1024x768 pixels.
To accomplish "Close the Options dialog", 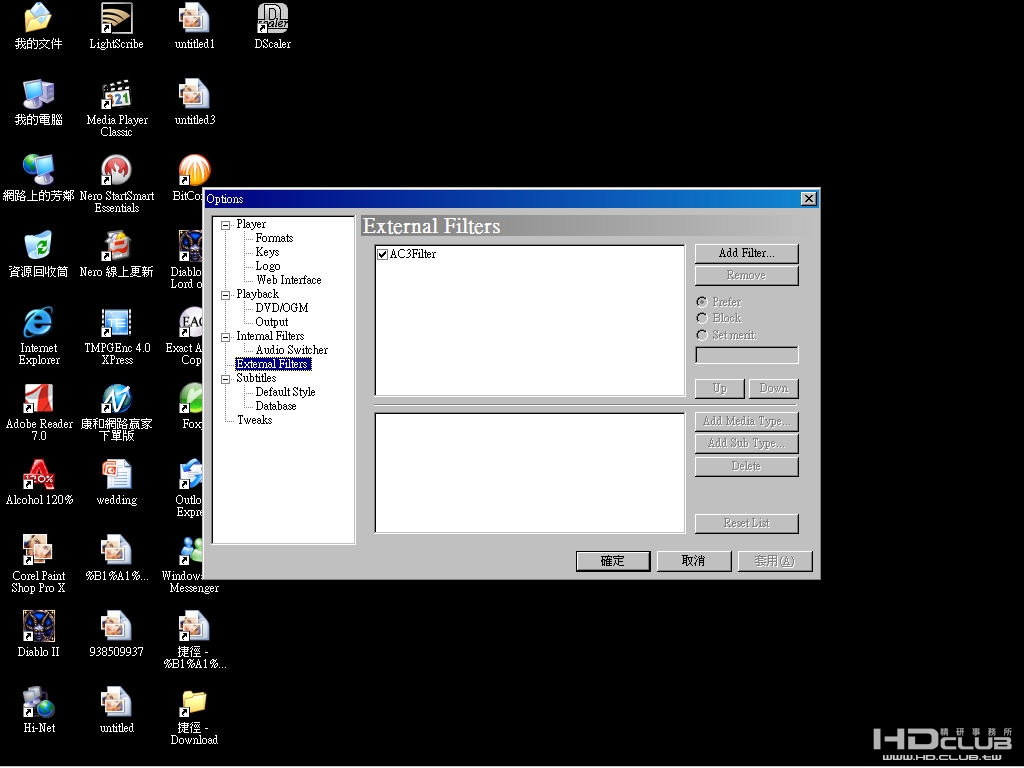I will point(808,199).
